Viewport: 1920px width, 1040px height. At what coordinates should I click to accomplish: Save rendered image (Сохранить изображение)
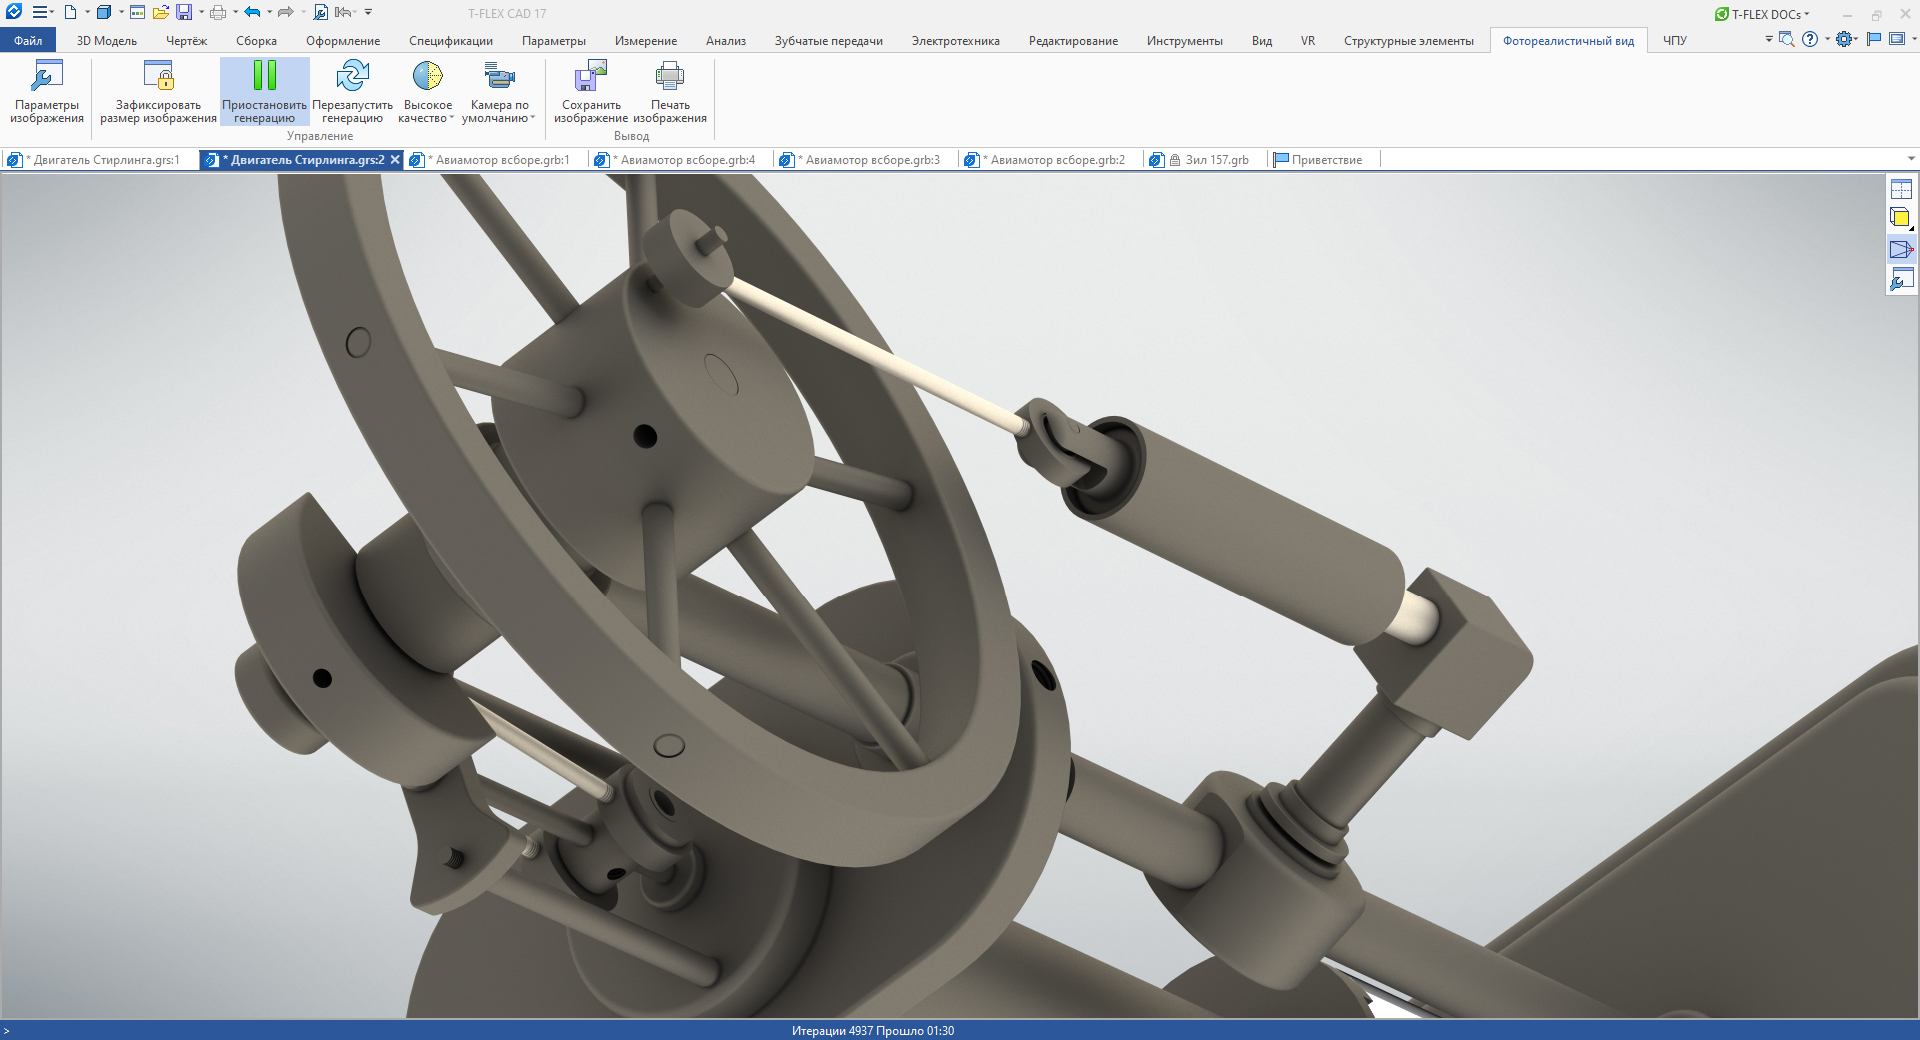(x=591, y=92)
